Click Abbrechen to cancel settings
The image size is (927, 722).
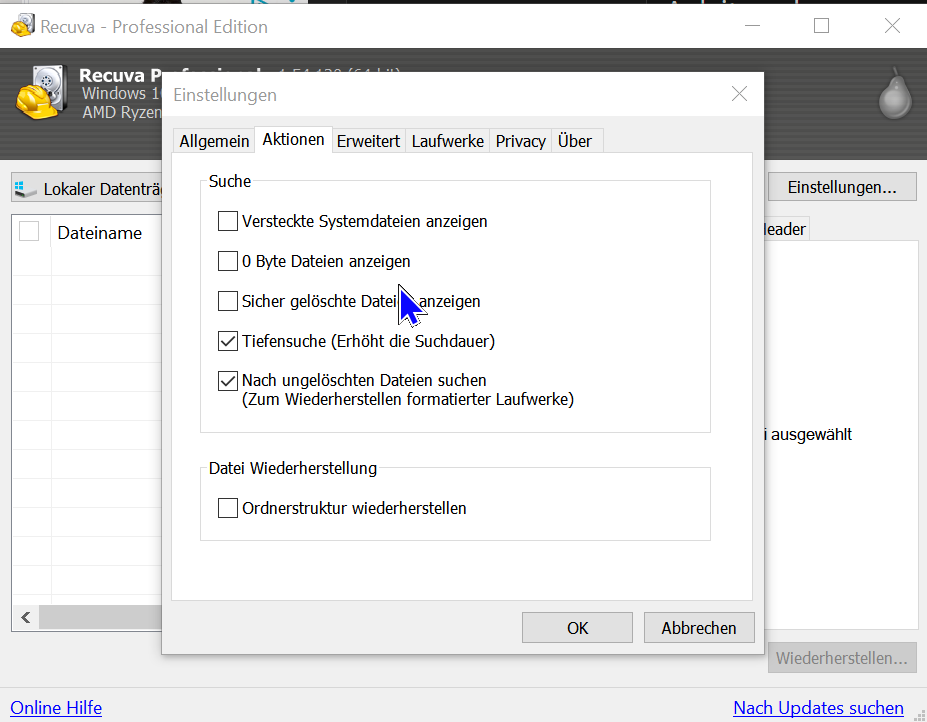(x=699, y=628)
